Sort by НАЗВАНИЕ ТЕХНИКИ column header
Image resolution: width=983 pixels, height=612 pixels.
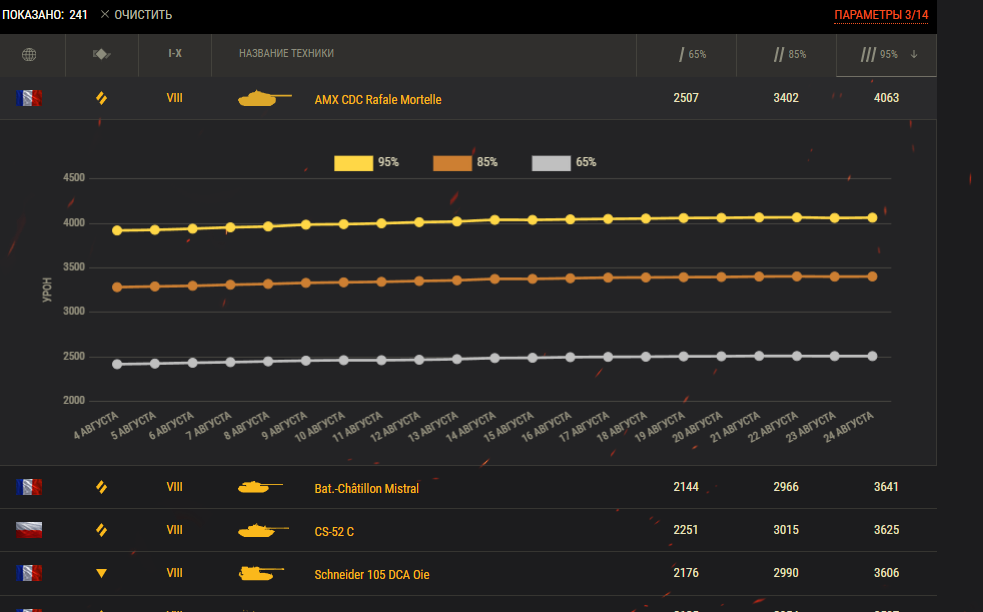286,54
